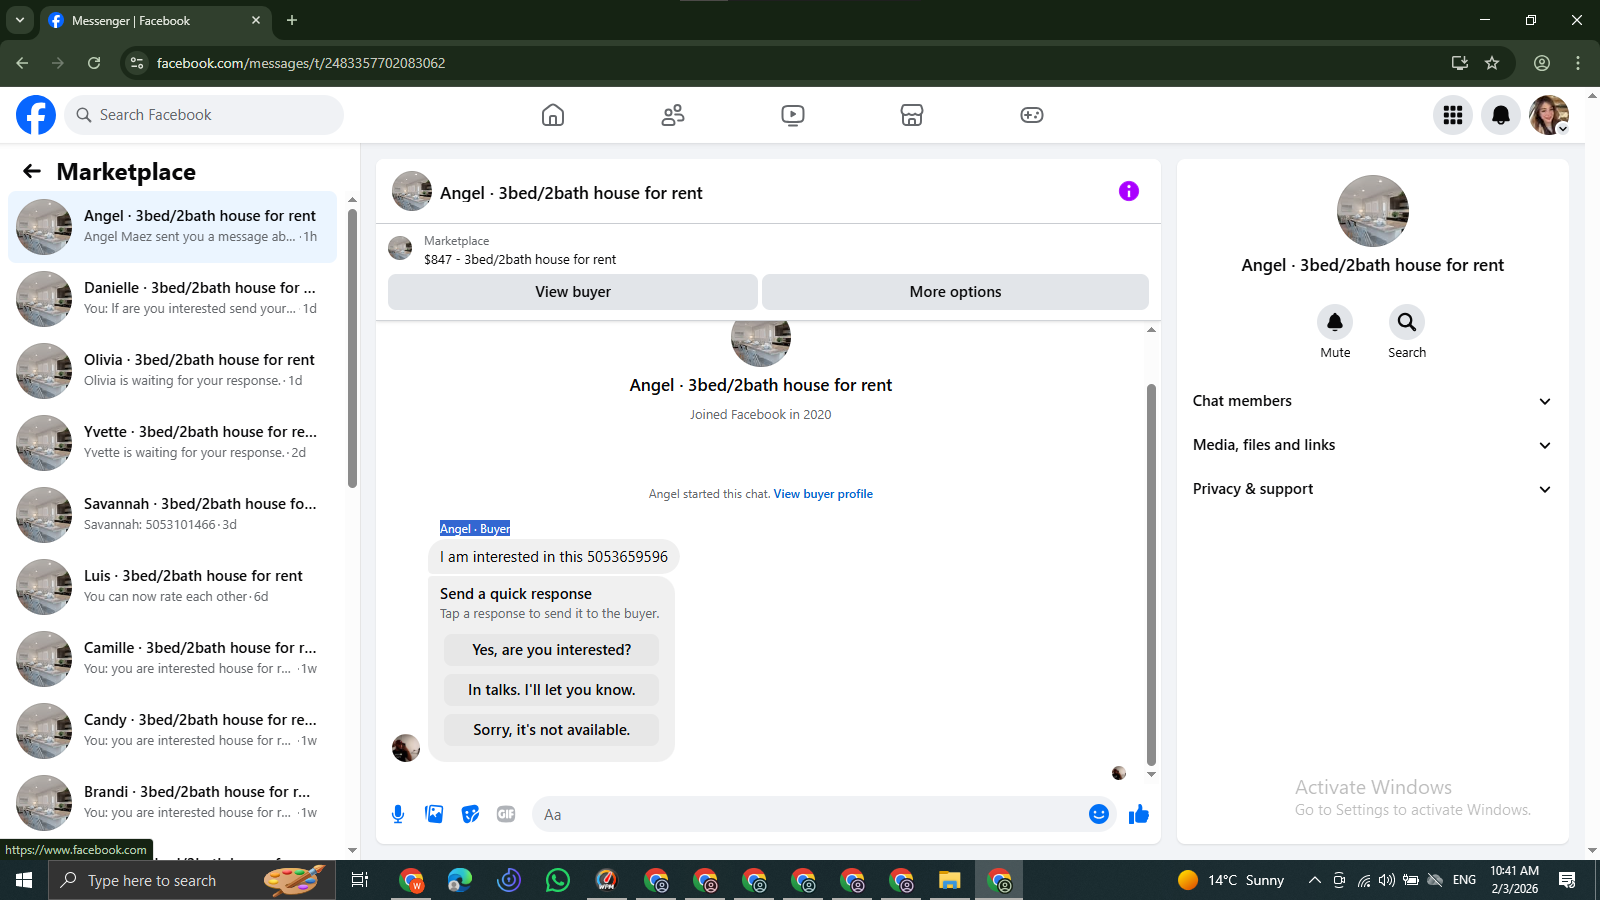The image size is (1600, 900).
Task: Open the Yvette conversation
Action: click(173, 443)
